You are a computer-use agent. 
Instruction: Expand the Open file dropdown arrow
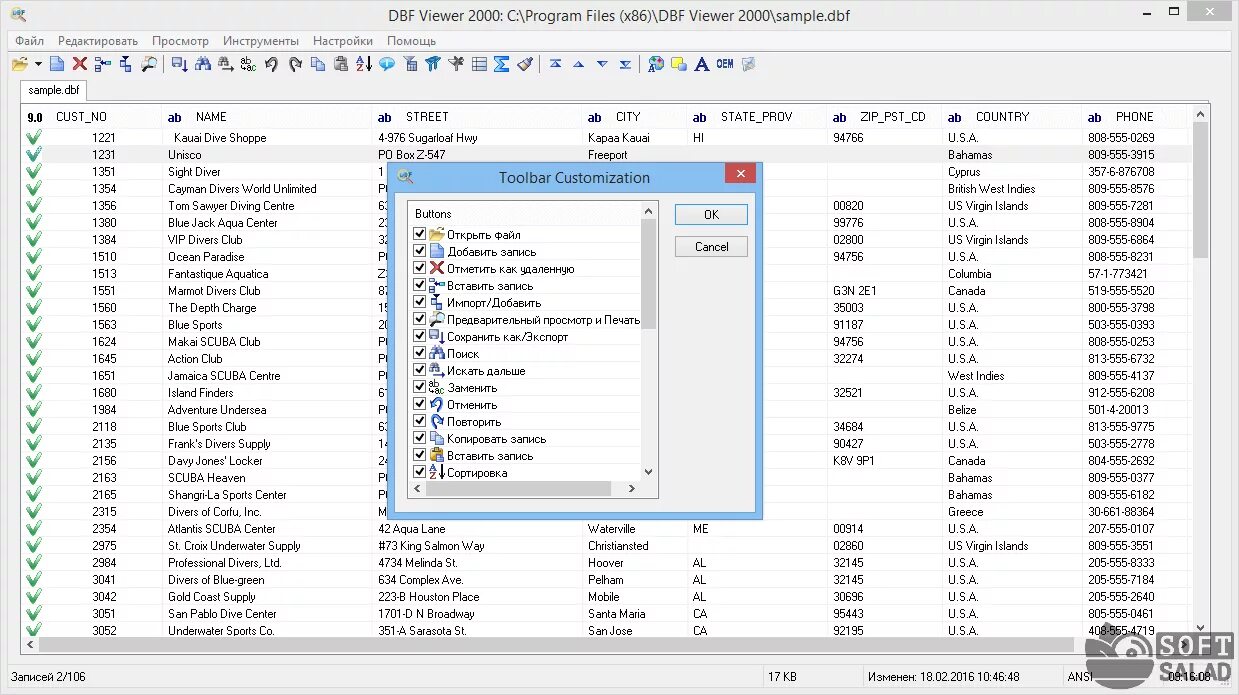(x=38, y=64)
